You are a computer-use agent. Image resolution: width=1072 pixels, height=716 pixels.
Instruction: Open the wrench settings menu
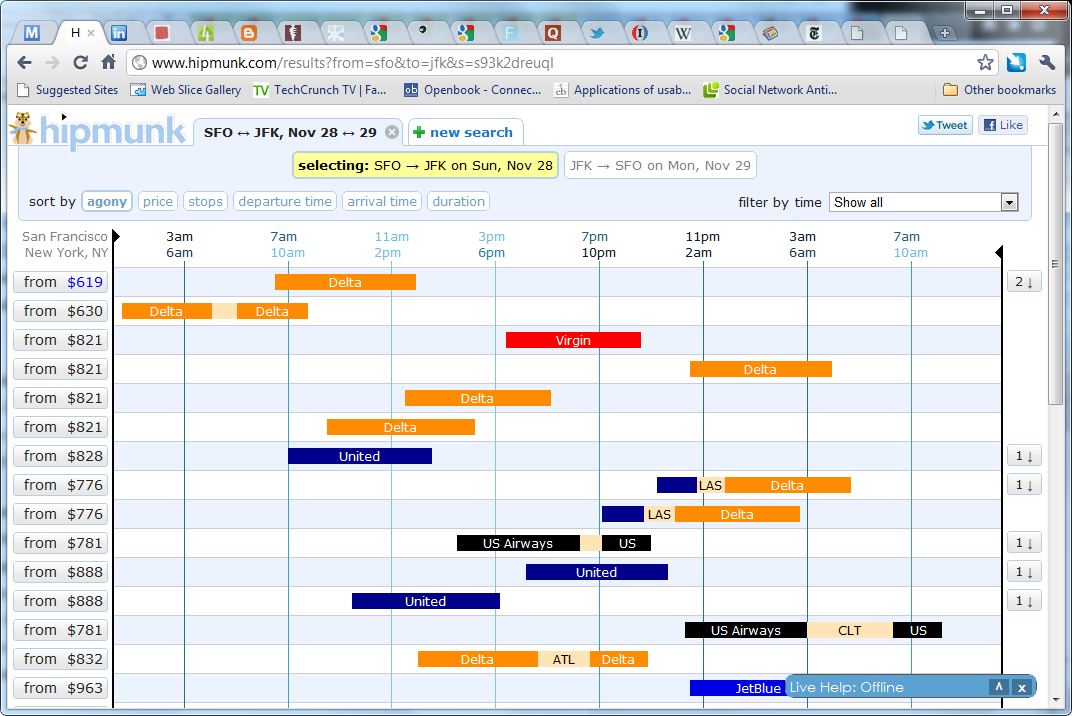[x=1047, y=63]
